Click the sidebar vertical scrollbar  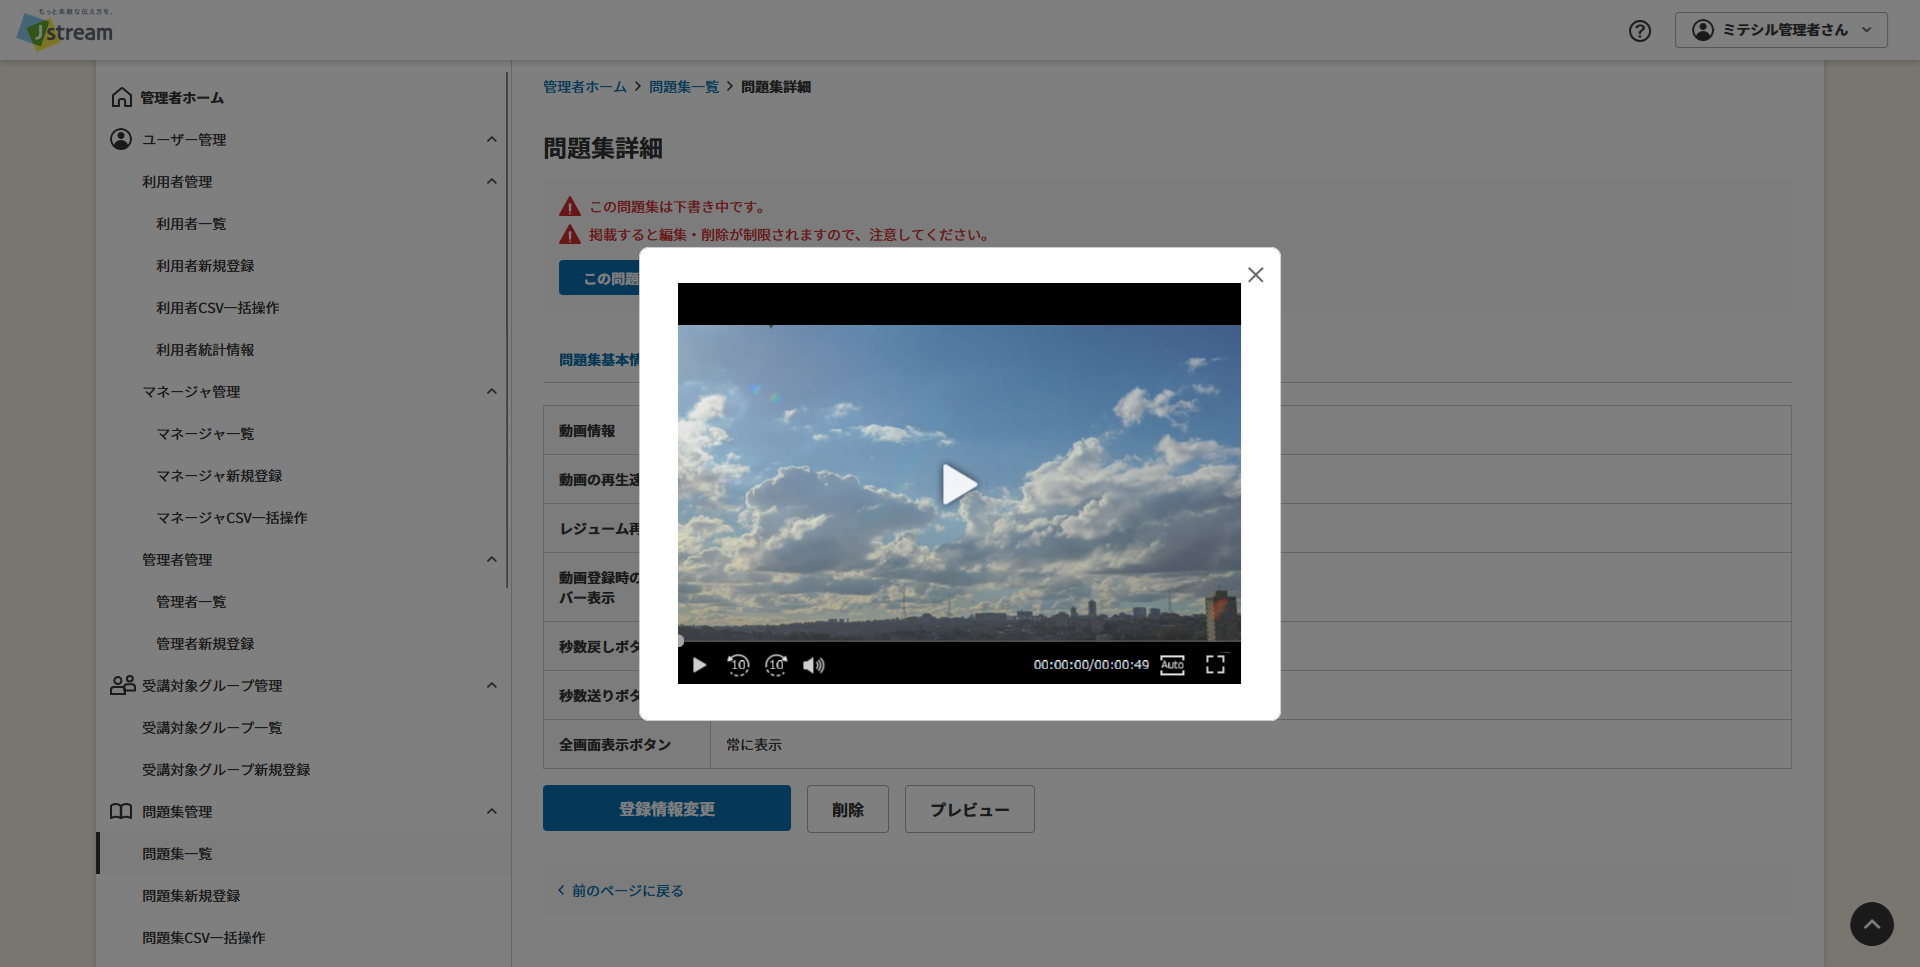coord(507,330)
